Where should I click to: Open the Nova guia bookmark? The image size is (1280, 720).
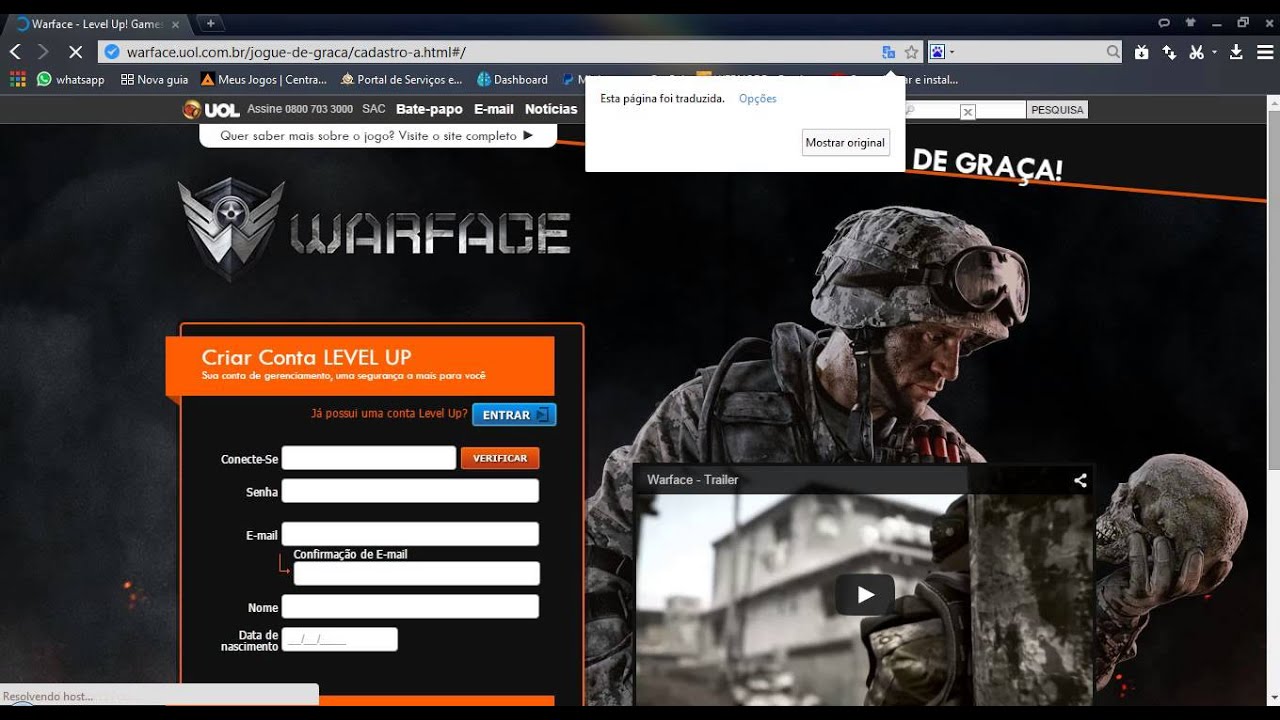pyautogui.click(x=154, y=79)
